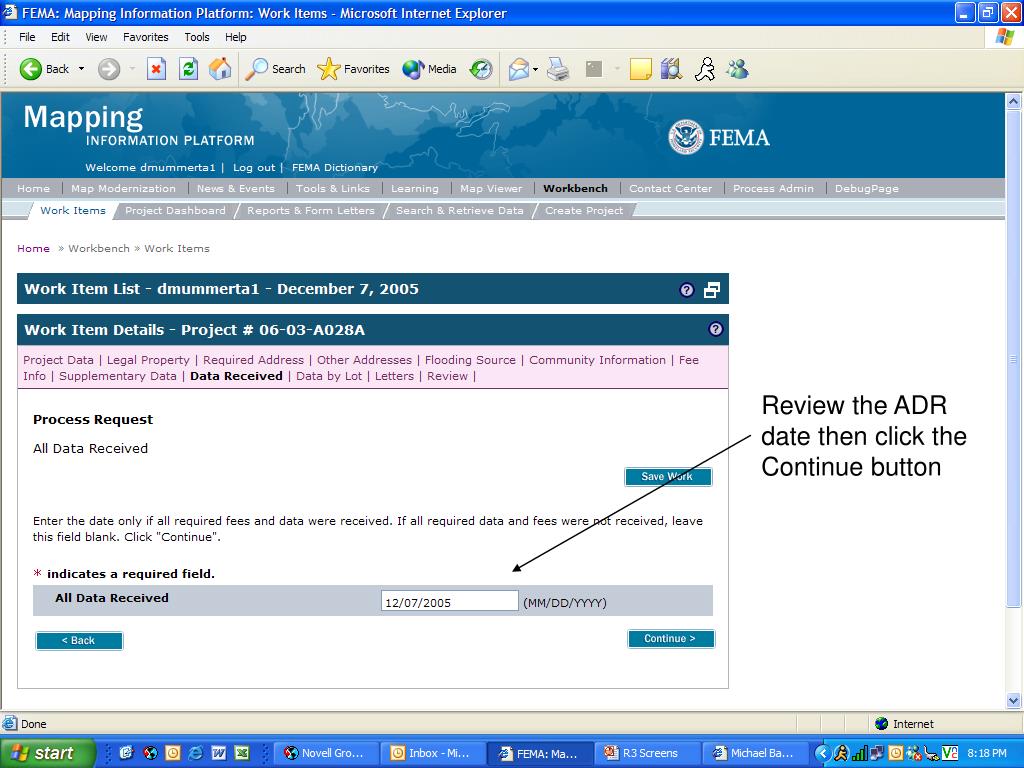Image resolution: width=1024 pixels, height=768 pixels.
Task: Click the History clock icon
Action: pos(481,69)
